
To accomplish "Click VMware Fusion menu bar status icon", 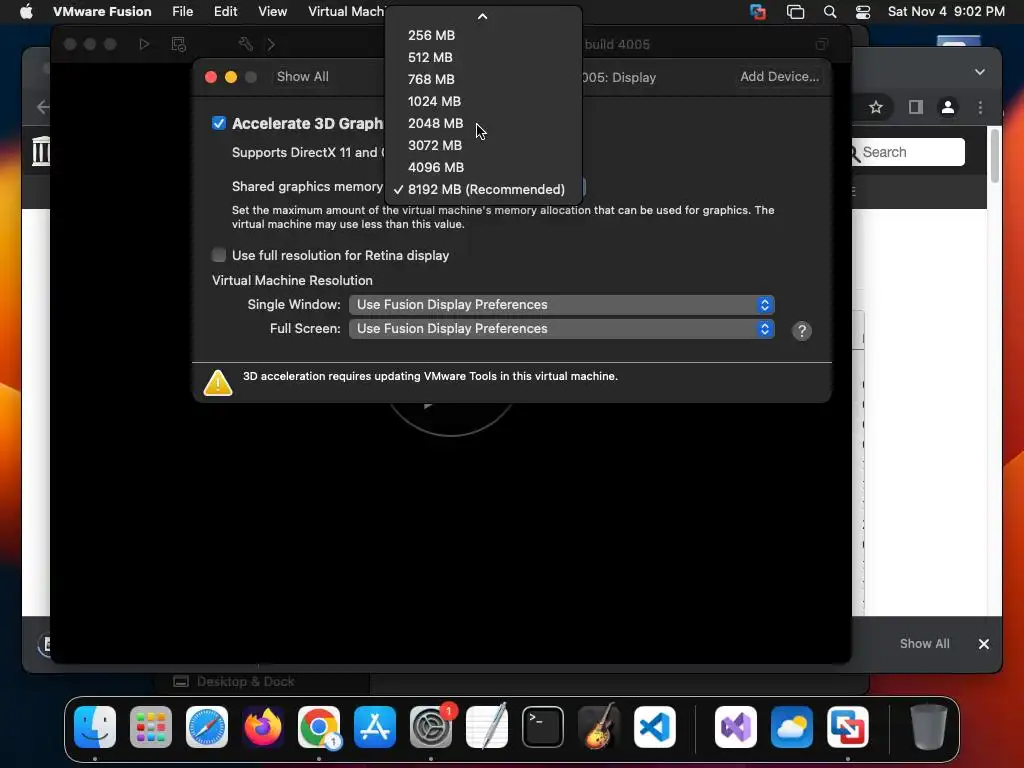I will click(758, 12).
